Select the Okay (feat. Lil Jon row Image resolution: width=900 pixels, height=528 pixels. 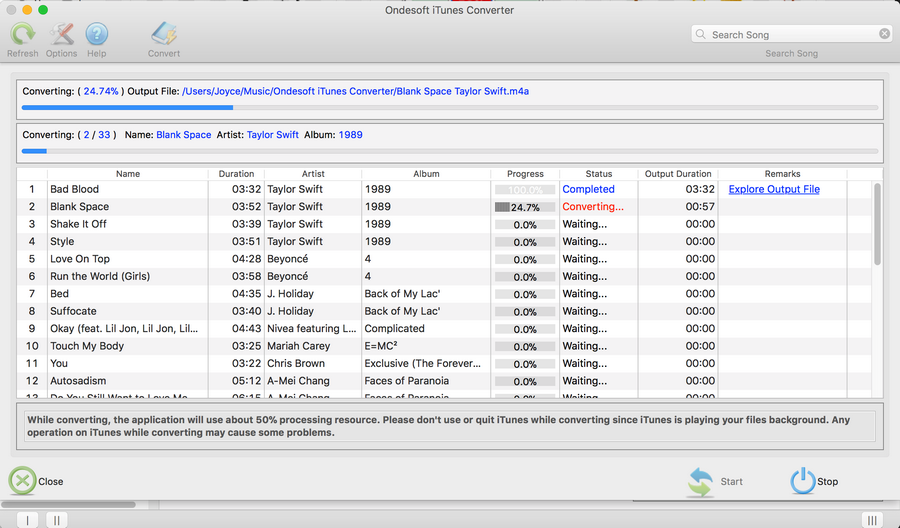444,328
